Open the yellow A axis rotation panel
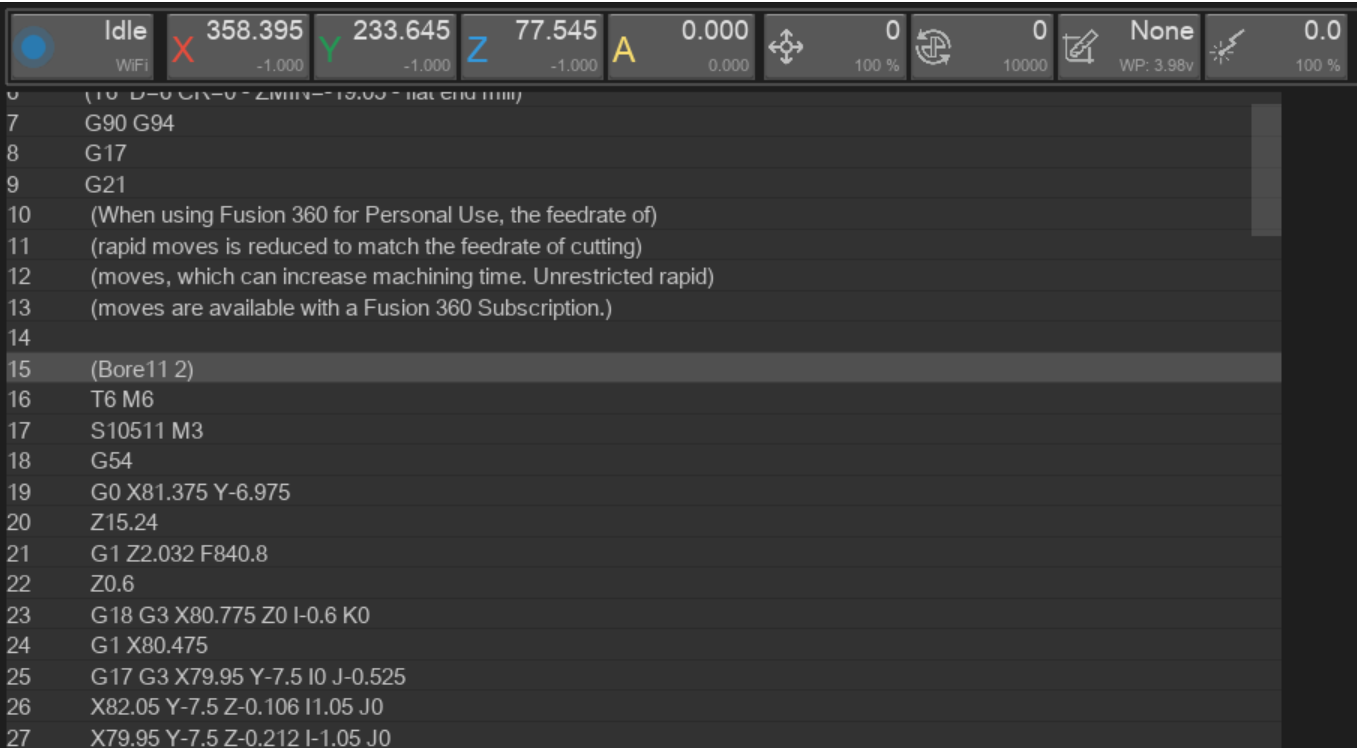Image resolution: width=1357 pixels, height=748 pixels. 681,47
